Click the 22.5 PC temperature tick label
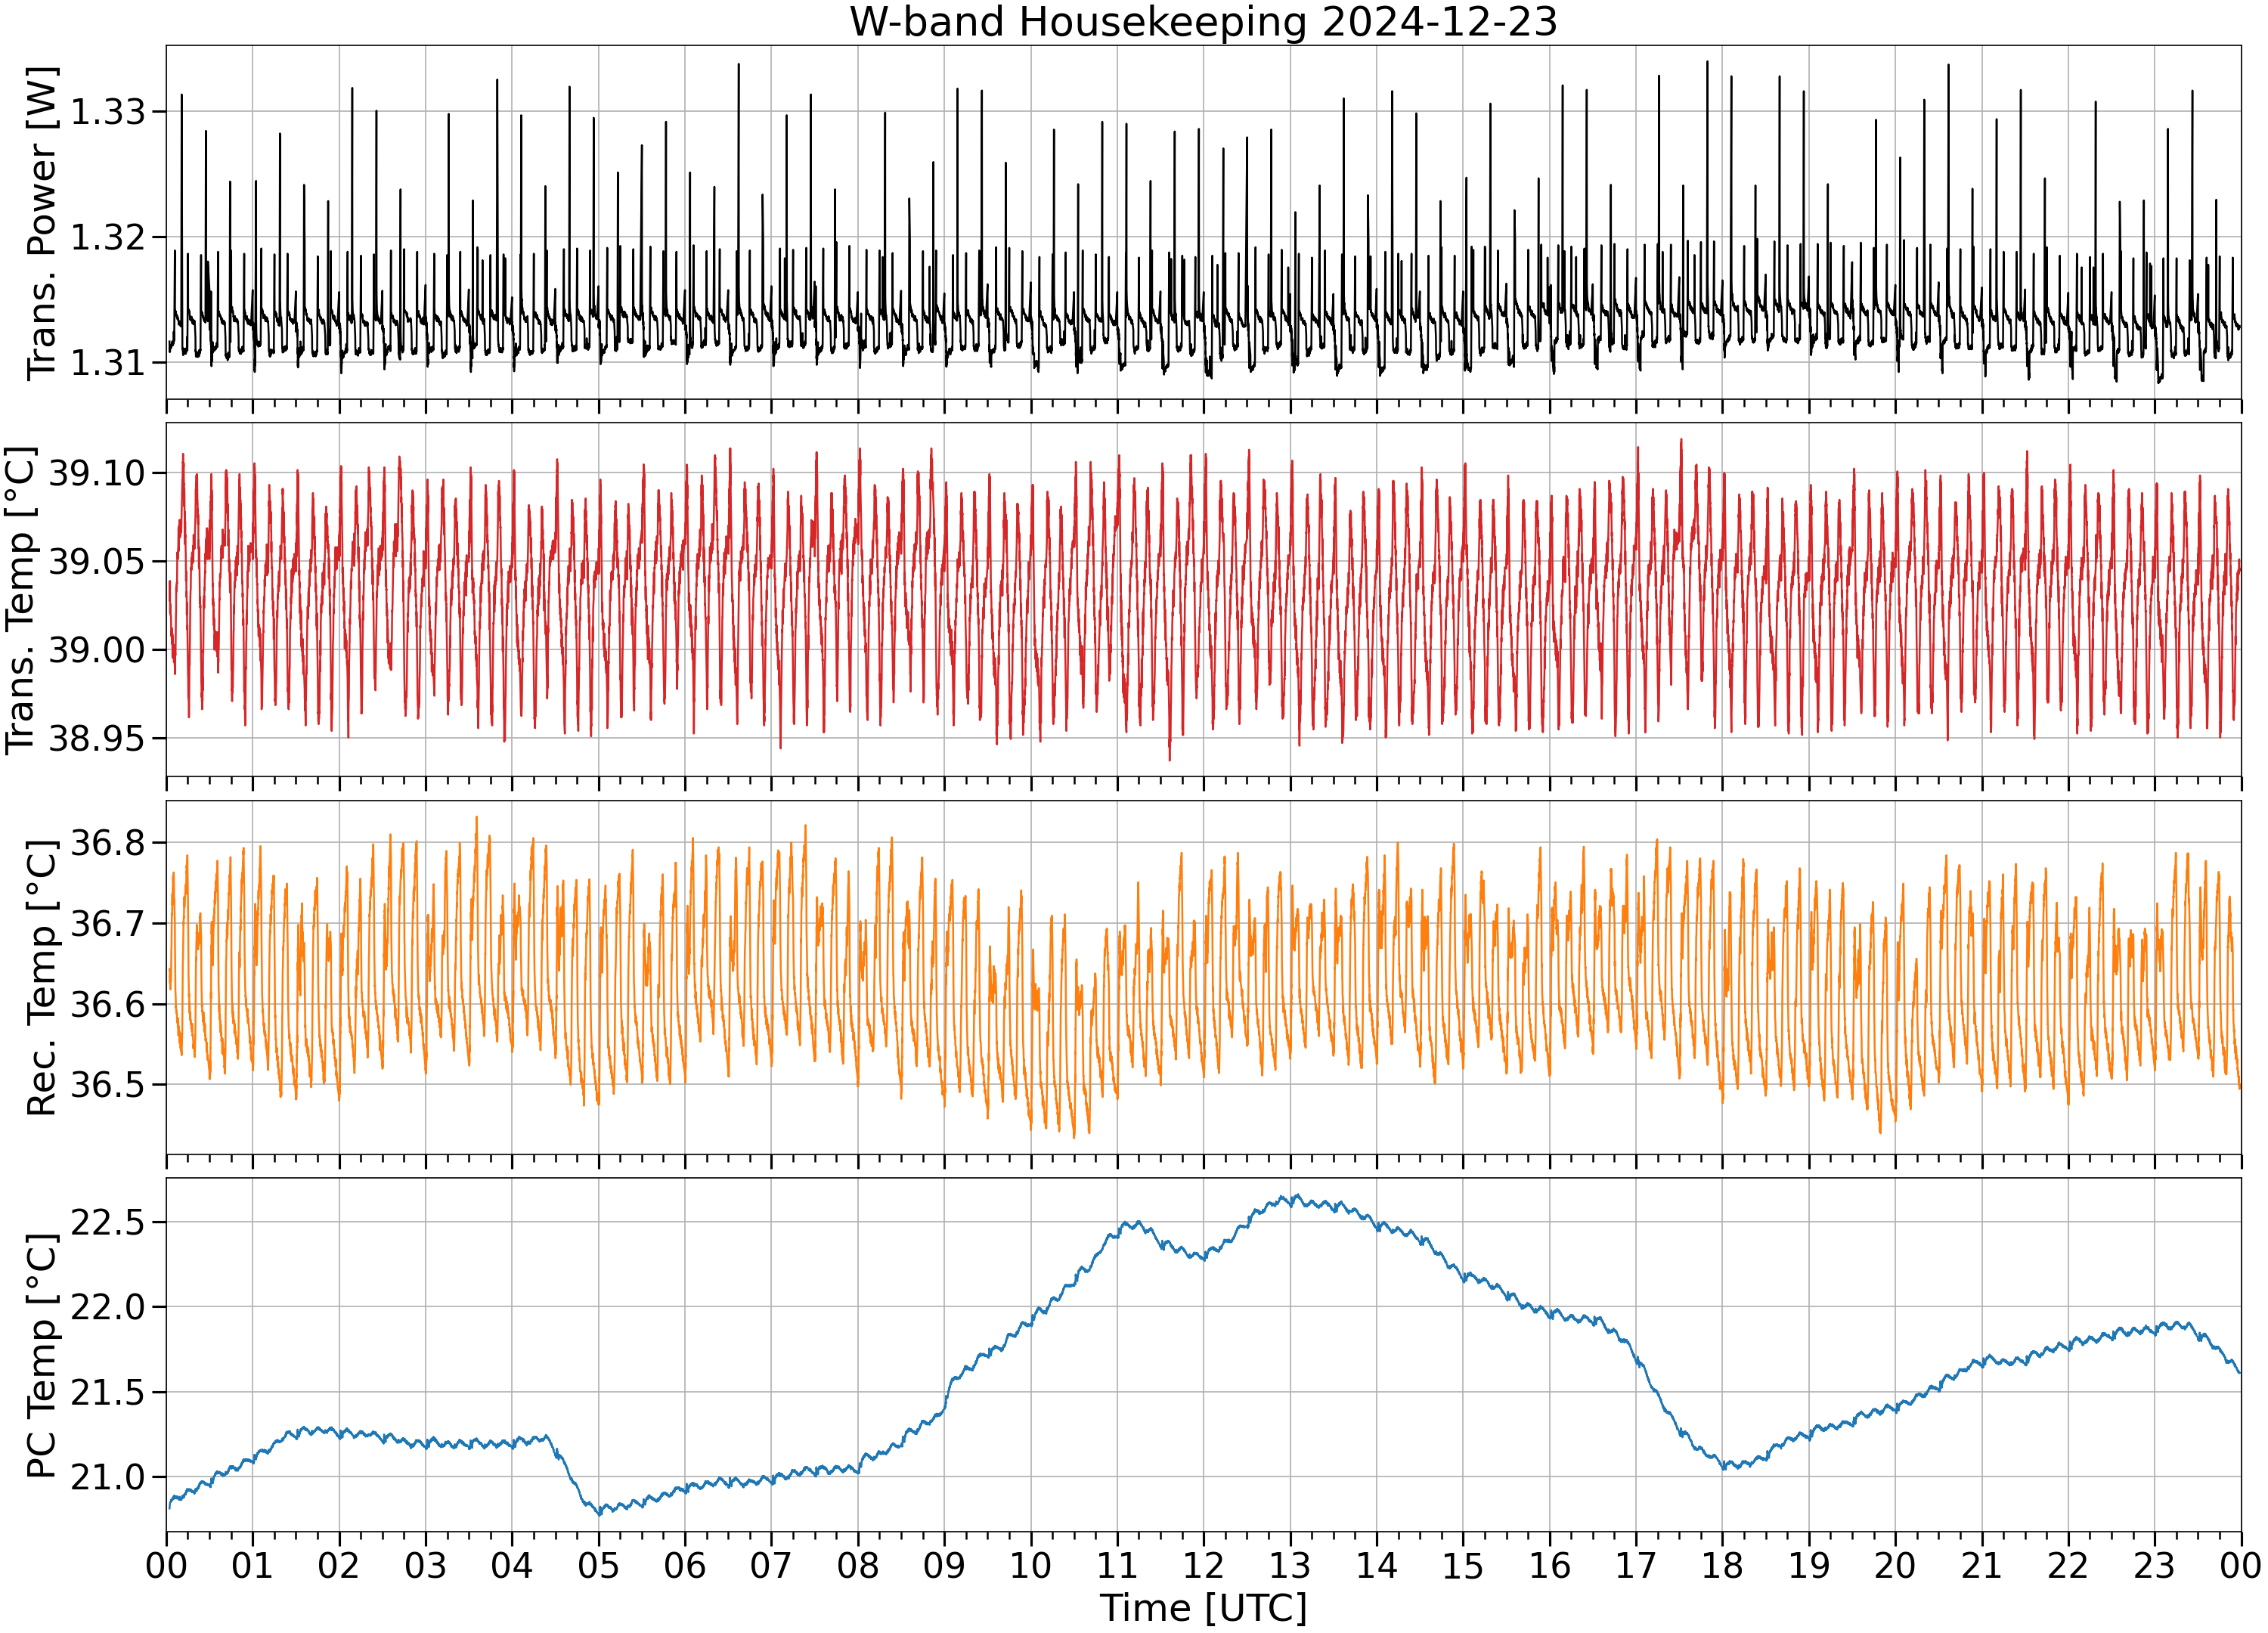The image size is (2268, 1633). coord(107,1222)
